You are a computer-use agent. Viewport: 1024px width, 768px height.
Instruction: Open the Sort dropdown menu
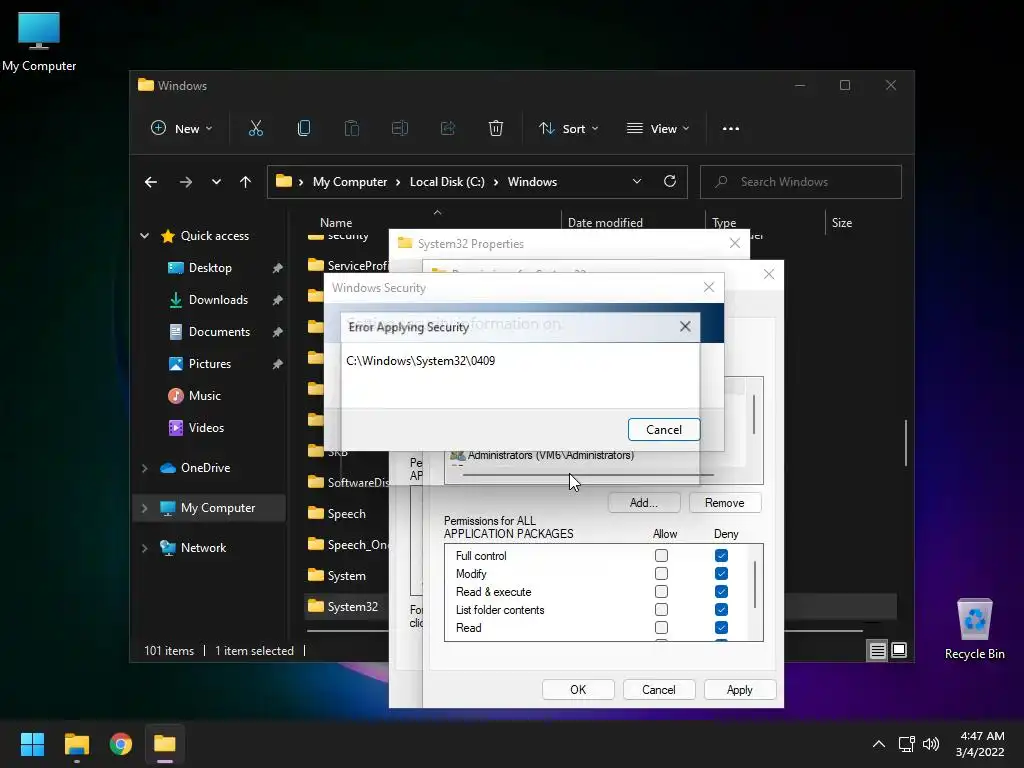coord(568,129)
